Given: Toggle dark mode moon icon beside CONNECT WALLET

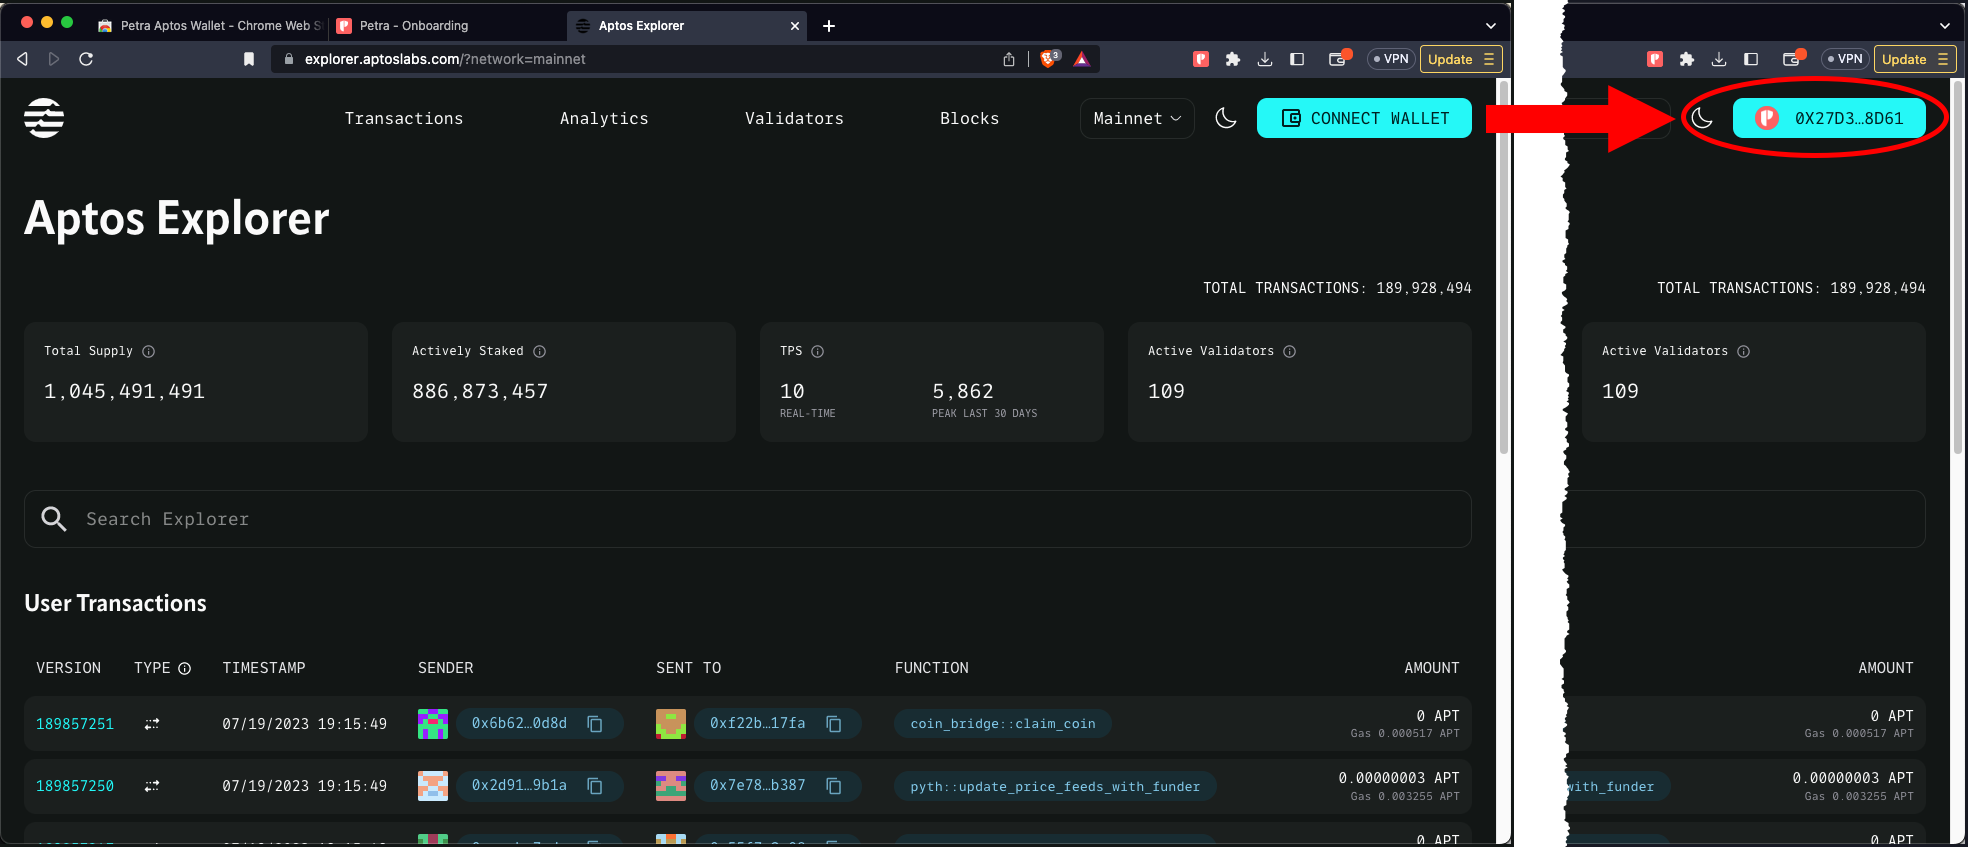Looking at the screenshot, I should pyautogui.click(x=1226, y=118).
